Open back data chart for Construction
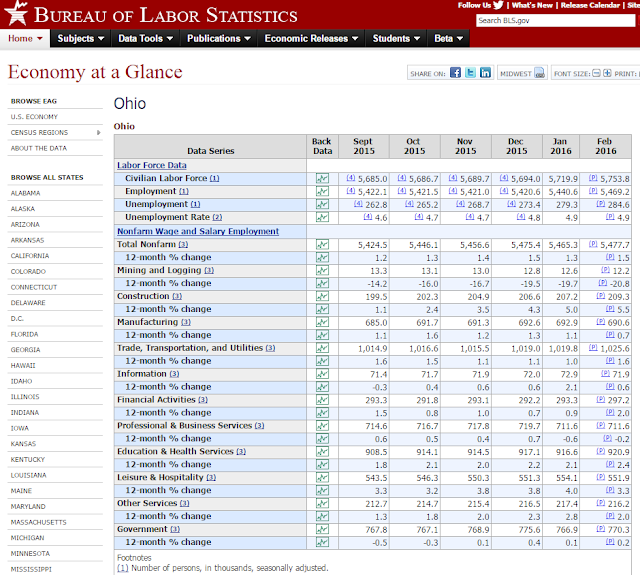Viewport: 640px width, 575px height. pyautogui.click(x=322, y=296)
